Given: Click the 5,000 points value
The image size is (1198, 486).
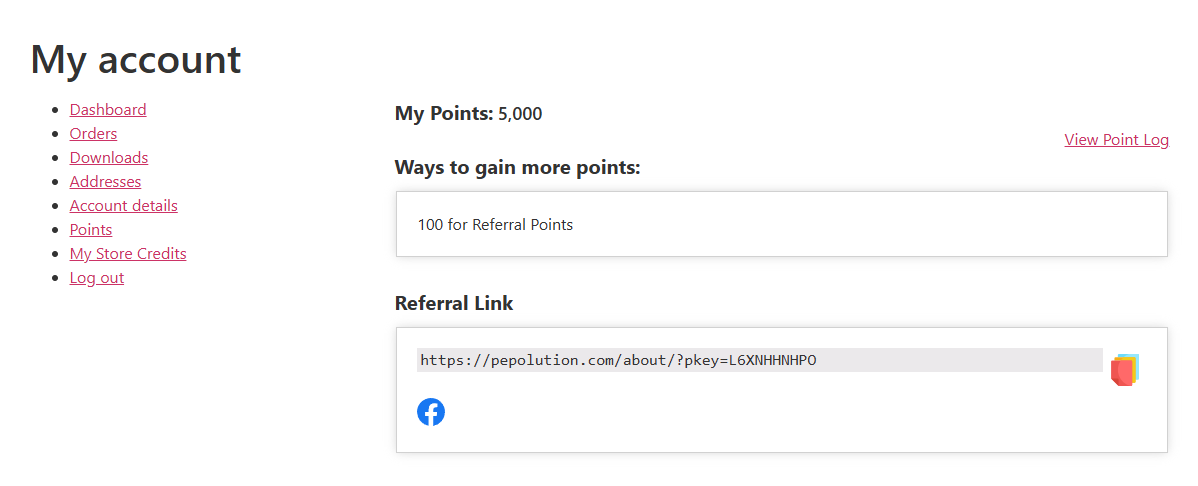Looking at the screenshot, I should [x=520, y=114].
